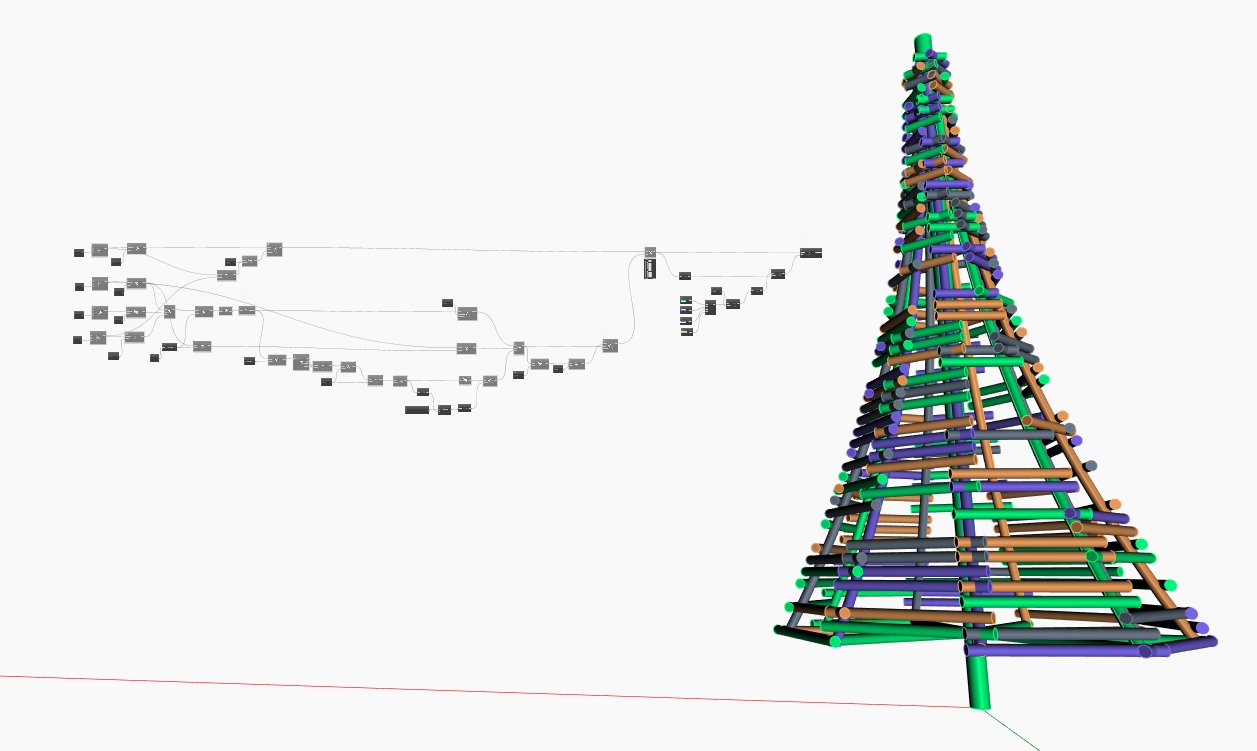Select the dark gray swatch node above orange
The image size is (1257, 751).
(x=686, y=321)
